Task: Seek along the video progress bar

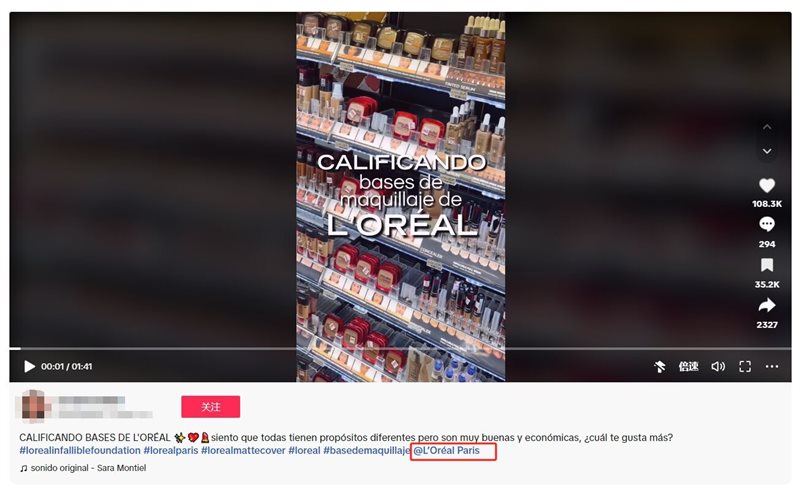Action: 400,349
